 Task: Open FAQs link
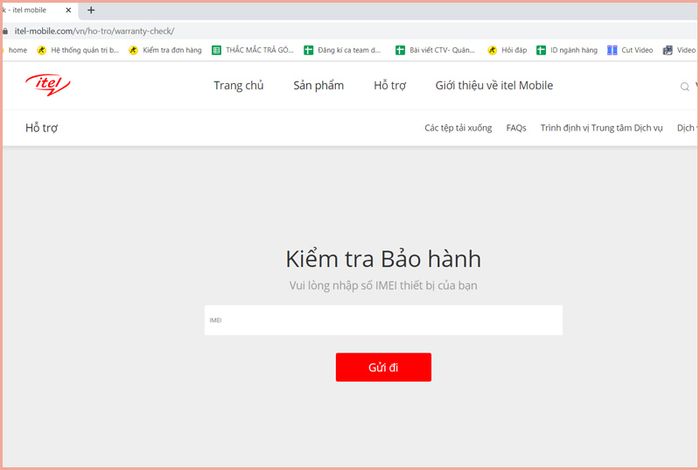tap(516, 128)
